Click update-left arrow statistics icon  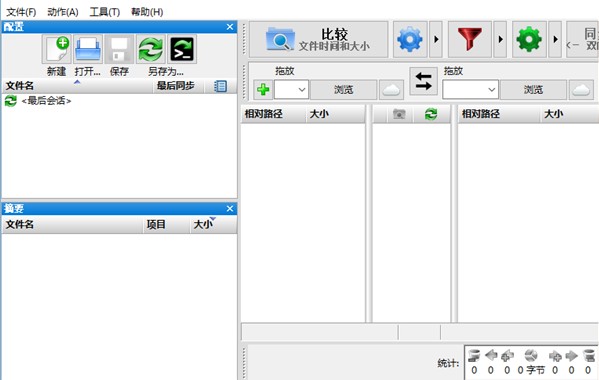(491, 356)
